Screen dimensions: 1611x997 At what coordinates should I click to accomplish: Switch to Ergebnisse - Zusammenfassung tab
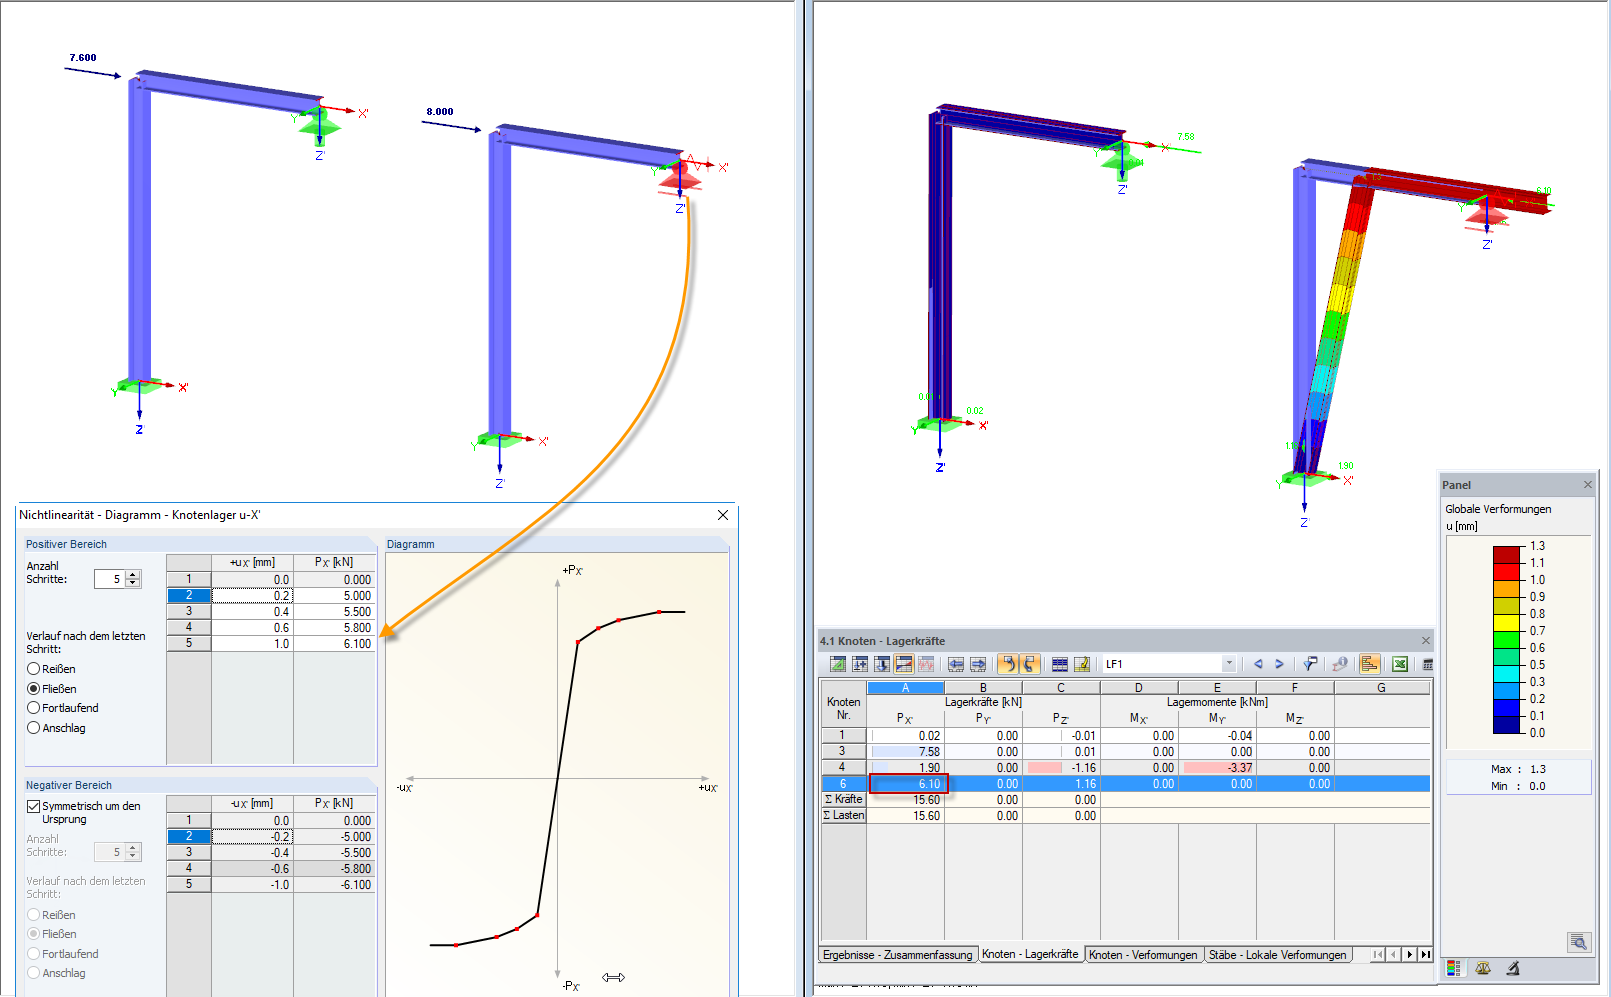(x=897, y=955)
